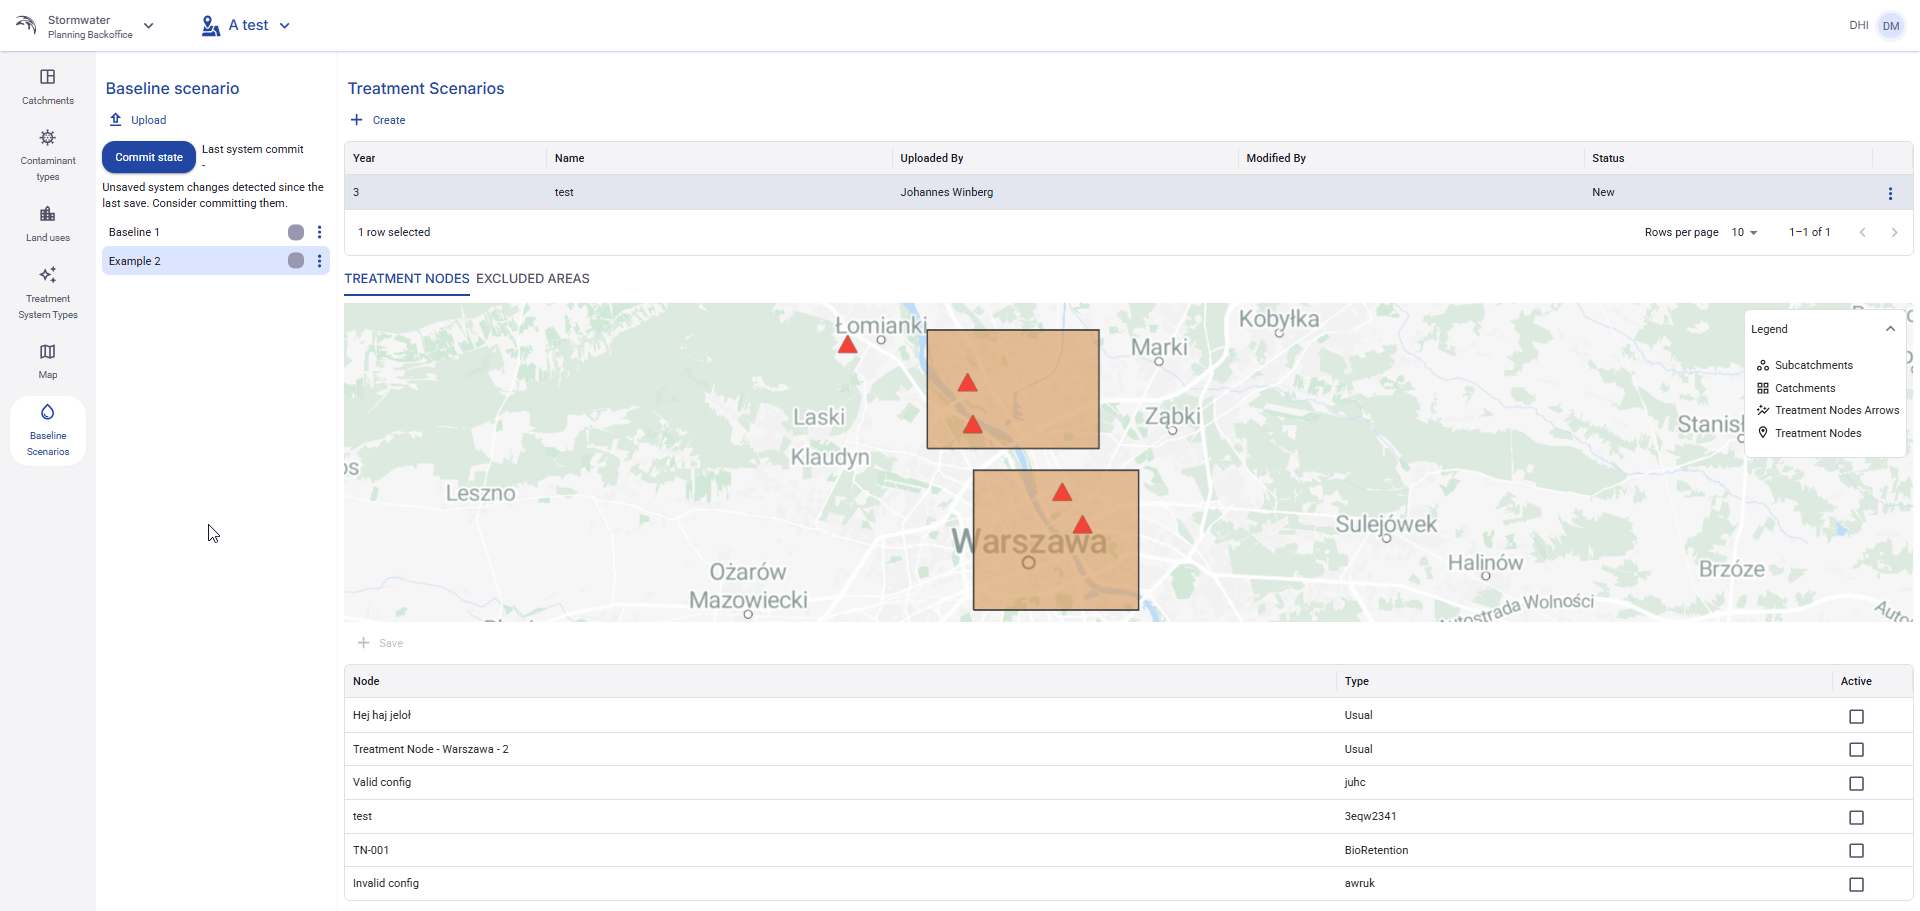Switch to the Treatment Nodes tab

click(x=407, y=279)
